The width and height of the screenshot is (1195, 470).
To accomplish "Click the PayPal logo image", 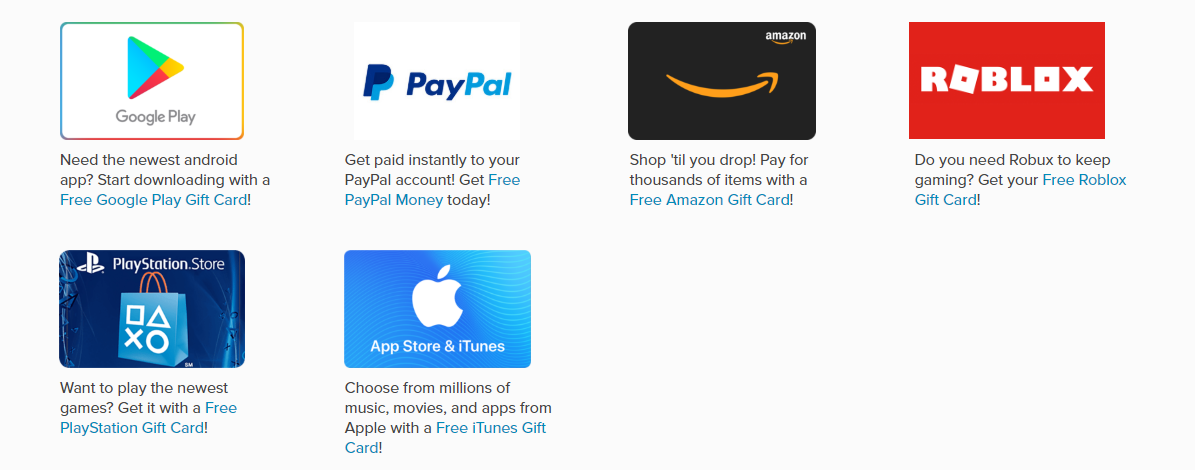I will click(437, 81).
